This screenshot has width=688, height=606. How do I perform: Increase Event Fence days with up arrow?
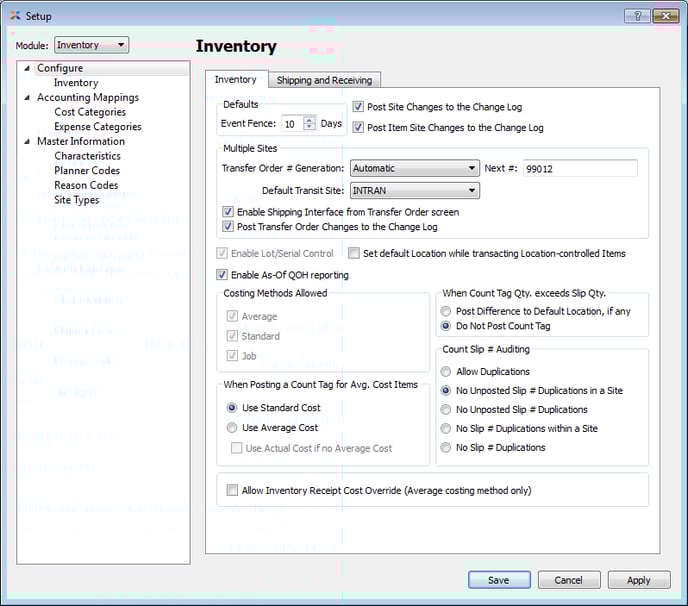(x=309, y=120)
